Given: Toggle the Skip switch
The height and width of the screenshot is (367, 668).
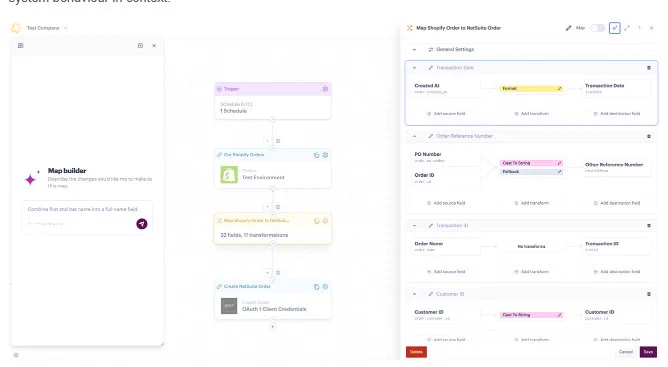Looking at the screenshot, I should point(597,28).
